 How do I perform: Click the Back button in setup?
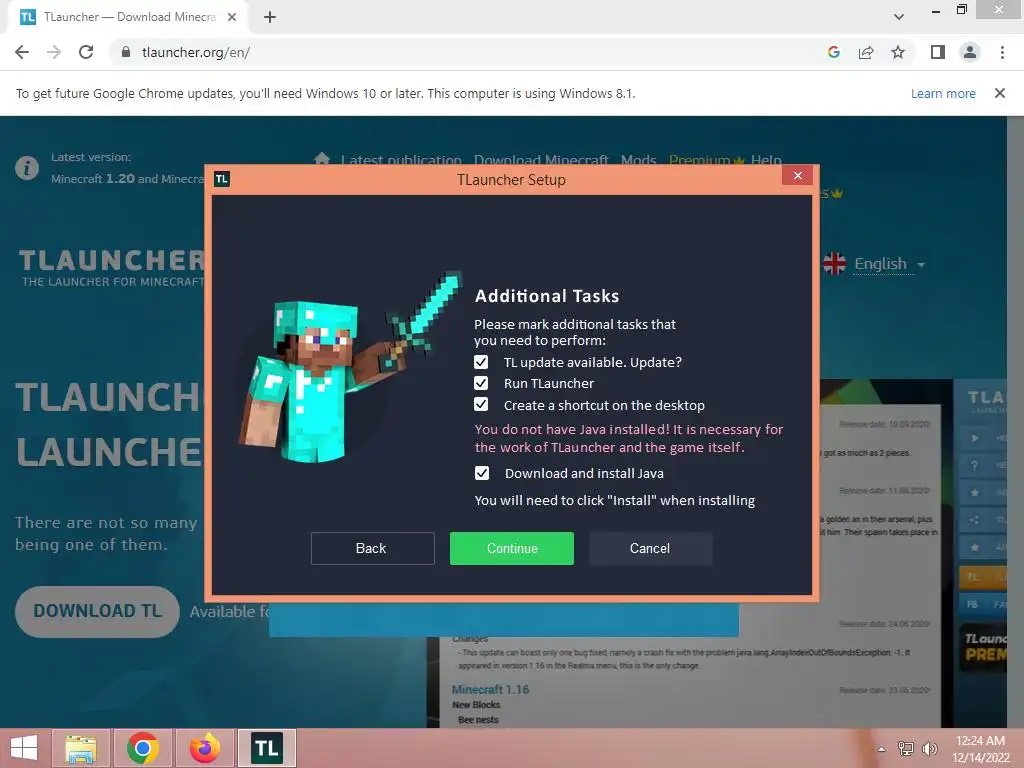(372, 548)
